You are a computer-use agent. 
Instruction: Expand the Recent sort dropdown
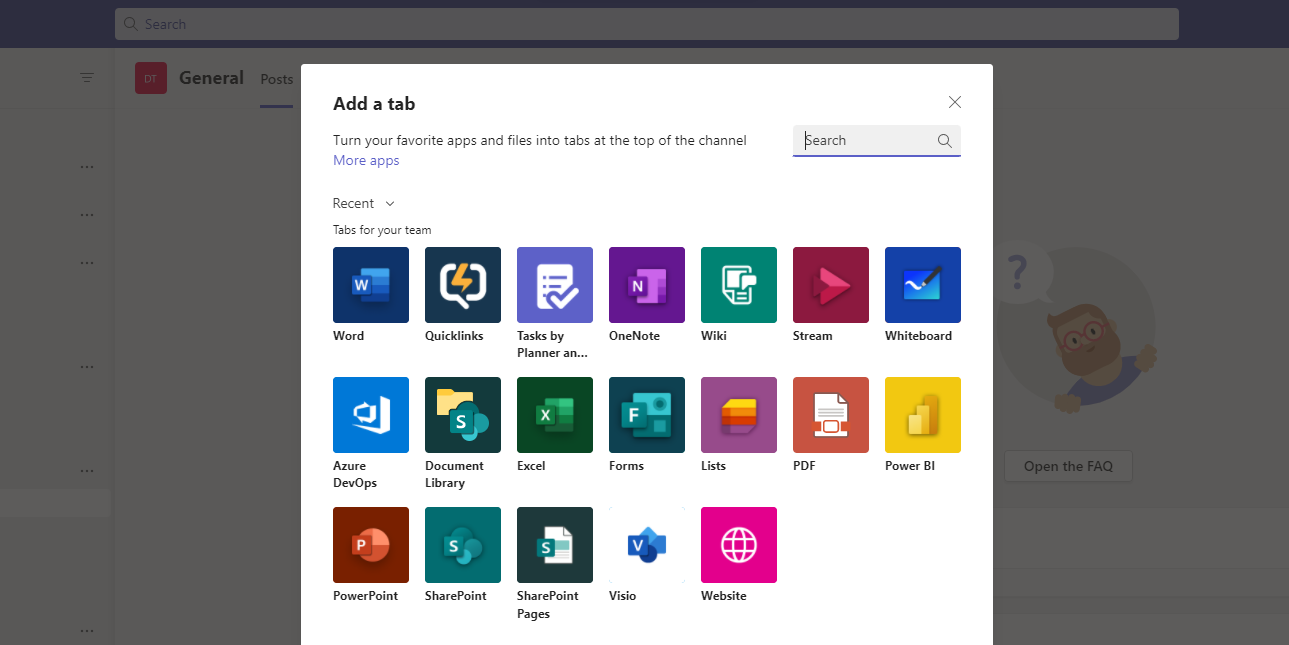364,203
